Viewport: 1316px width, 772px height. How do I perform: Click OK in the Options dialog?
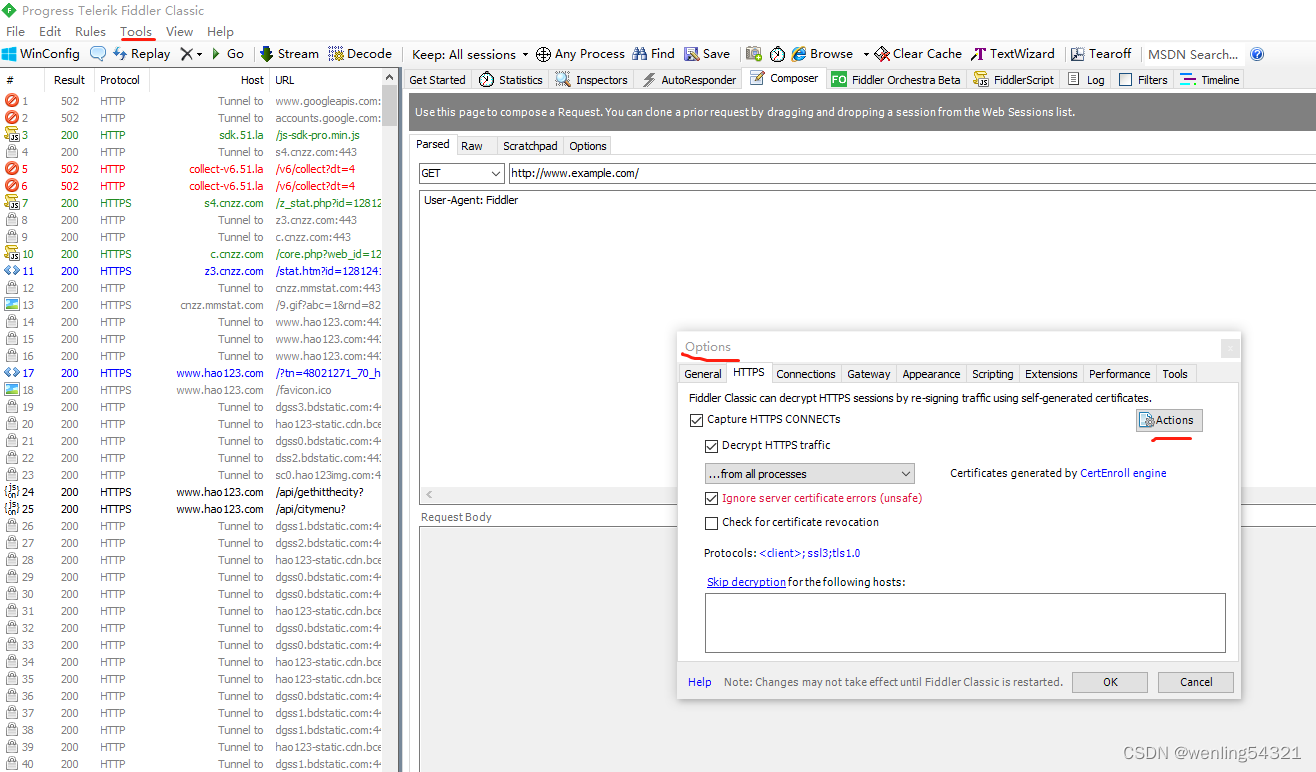(1110, 682)
